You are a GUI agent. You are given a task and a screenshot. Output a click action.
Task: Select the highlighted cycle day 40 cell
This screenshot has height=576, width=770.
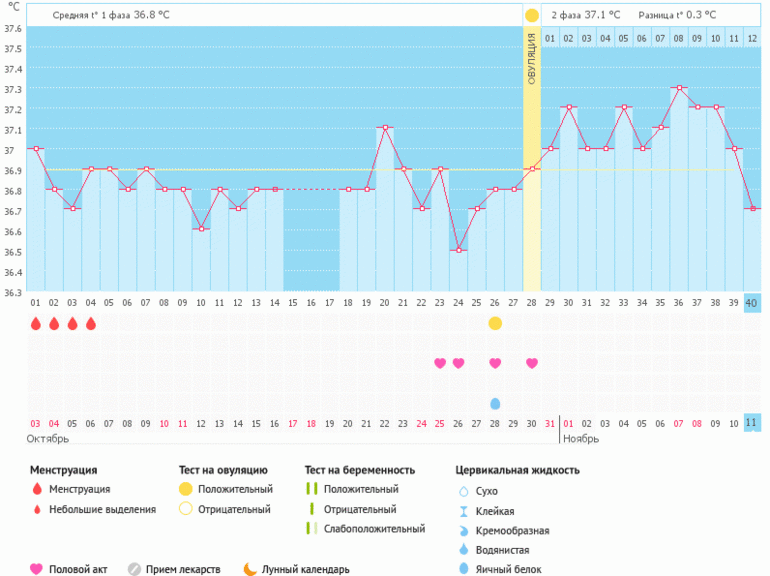(752, 303)
